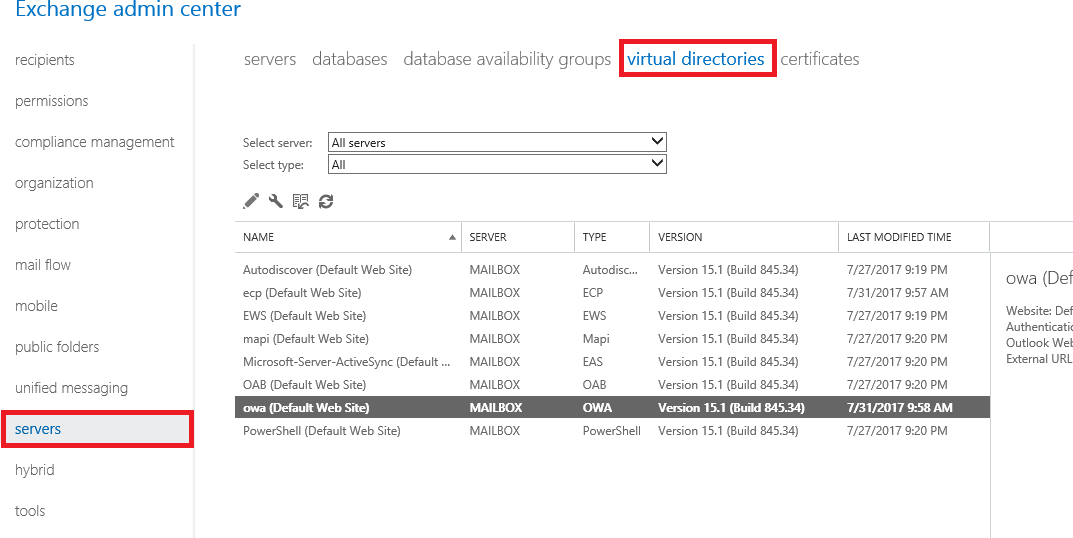Open organization section
The width and height of the screenshot is (1073, 538).
click(x=54, y=183)
